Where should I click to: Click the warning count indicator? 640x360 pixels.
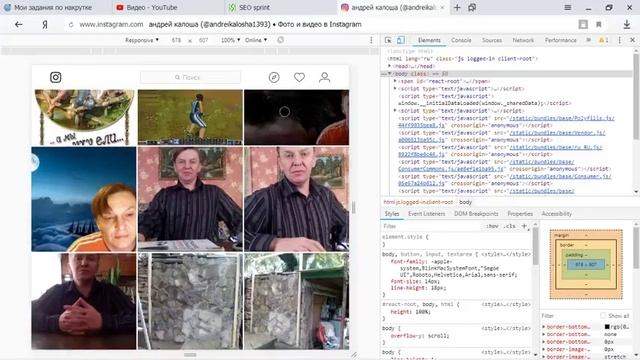click(604, 40)
